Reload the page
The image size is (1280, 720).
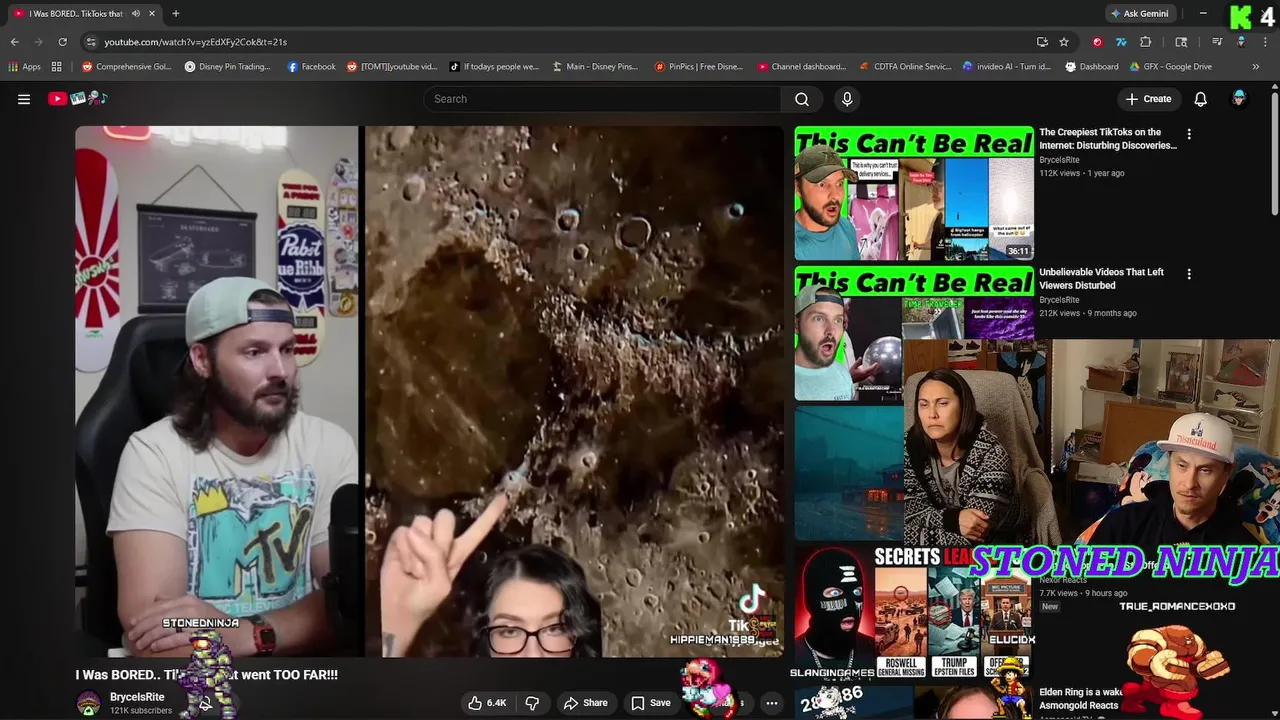pyautogui.click(x=62, y=42)
